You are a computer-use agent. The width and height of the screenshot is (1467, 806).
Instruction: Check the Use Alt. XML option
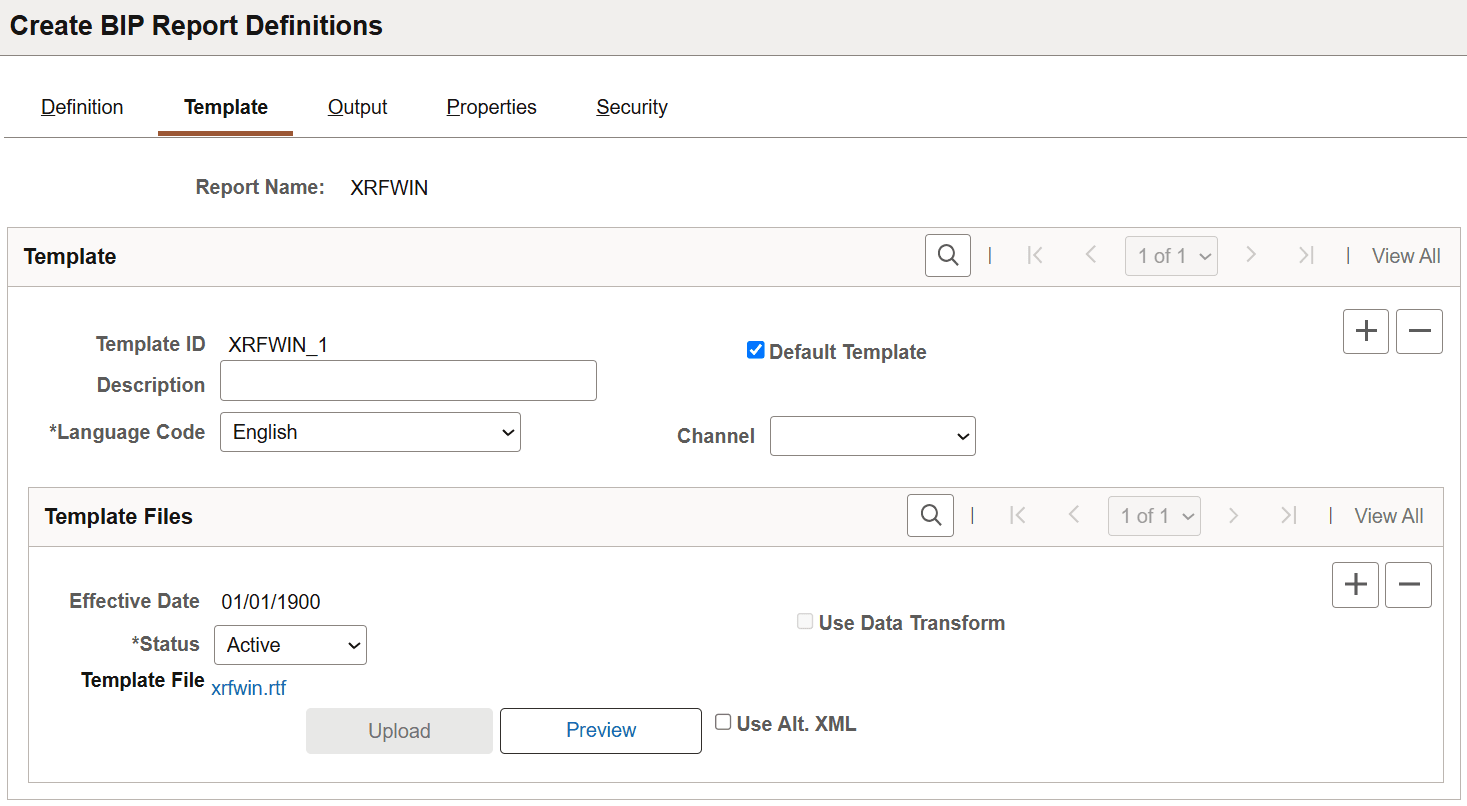(723, 722)
